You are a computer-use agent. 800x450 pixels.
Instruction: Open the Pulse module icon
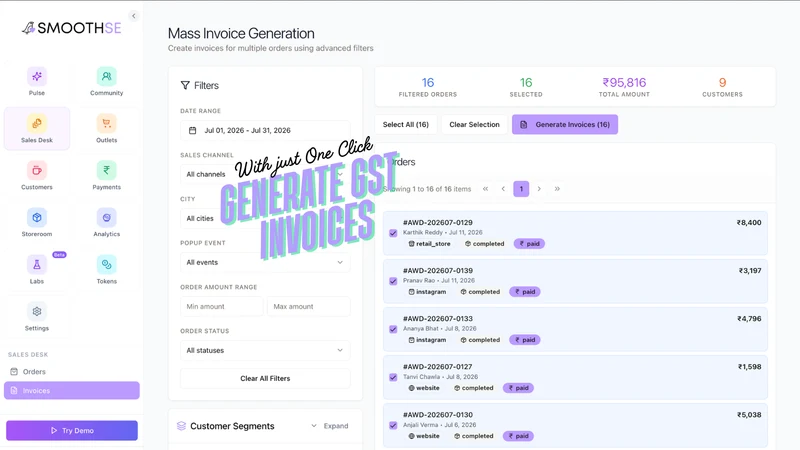[x=37, y=77]
